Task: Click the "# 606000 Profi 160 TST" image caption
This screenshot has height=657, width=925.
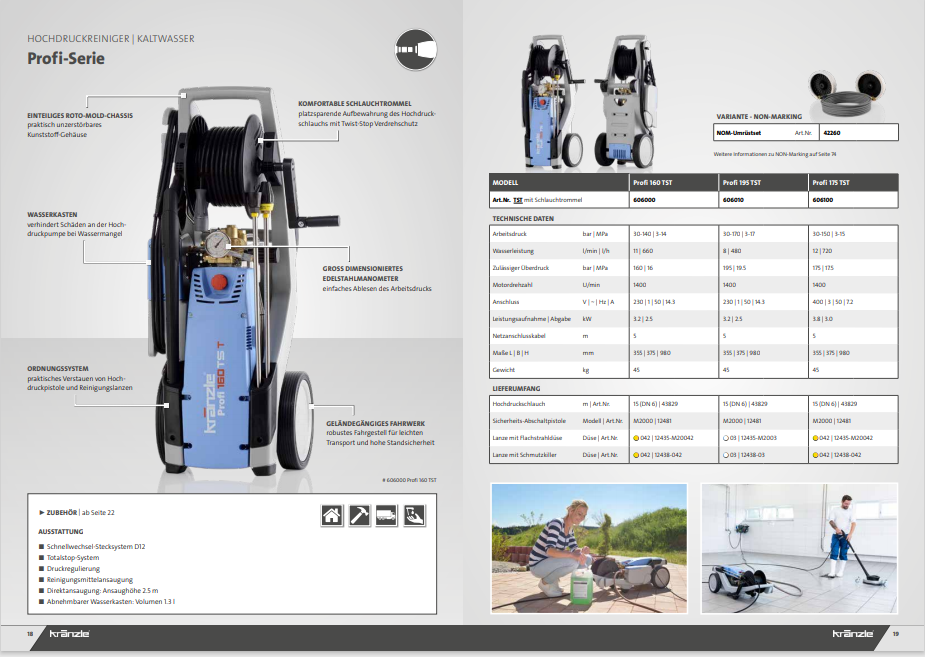Action: [409, 480]
